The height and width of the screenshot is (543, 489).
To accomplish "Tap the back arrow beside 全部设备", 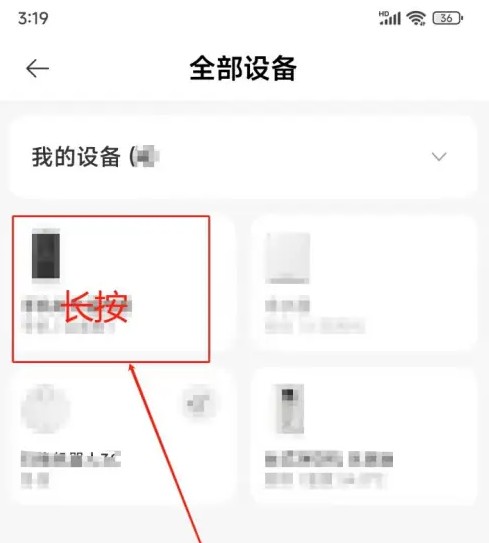I will (x=37, y=69).
